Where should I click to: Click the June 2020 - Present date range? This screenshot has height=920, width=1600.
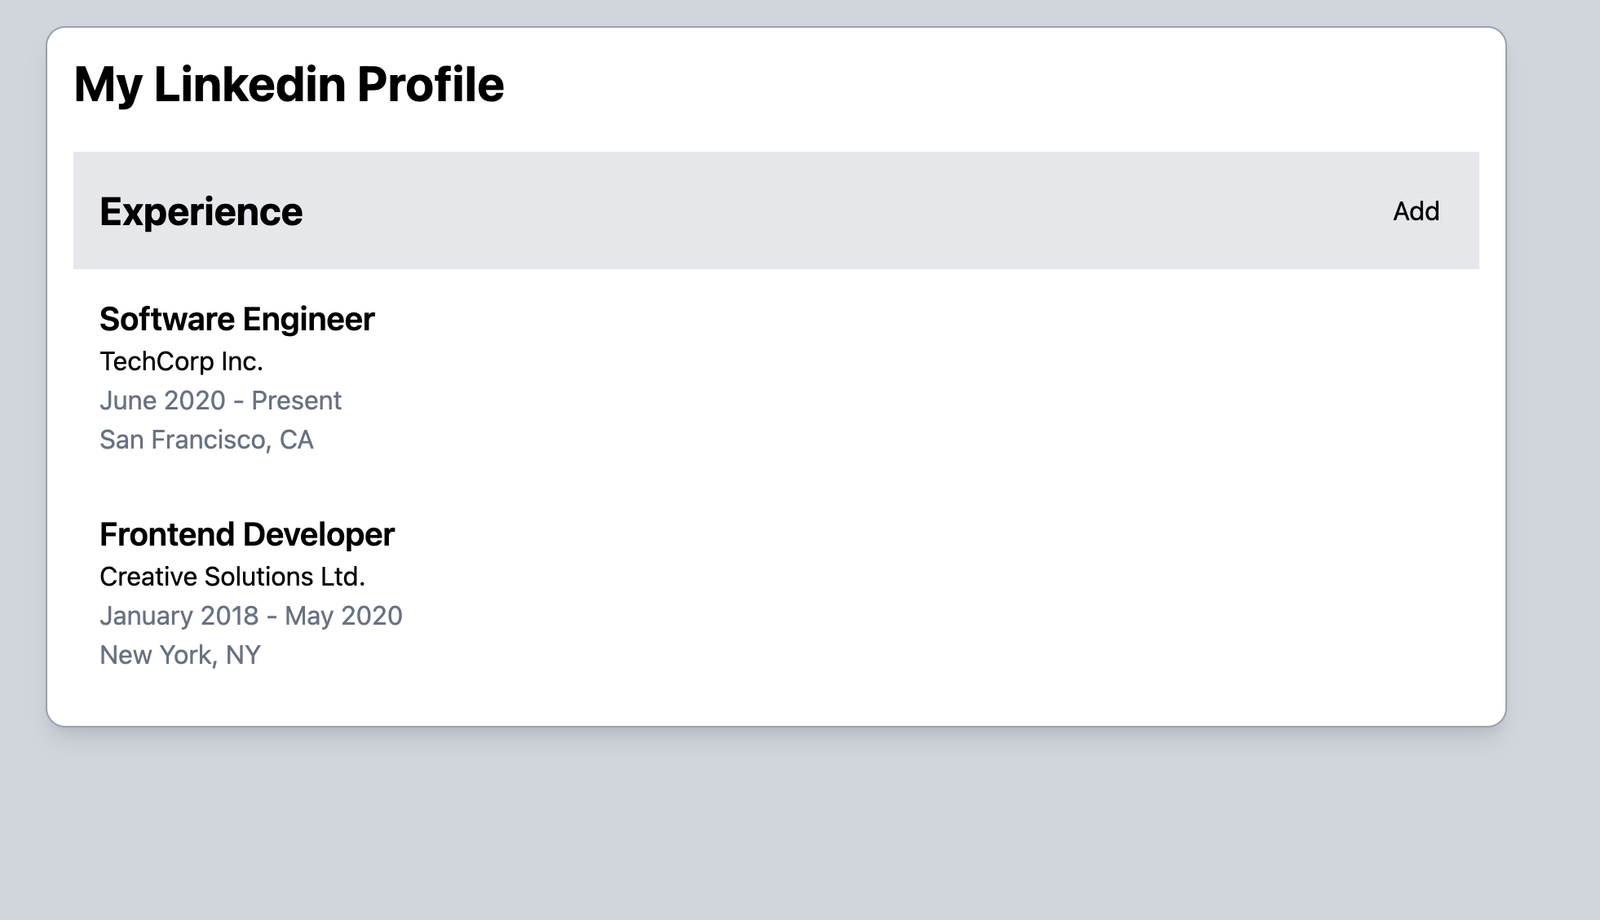[x=220, y=400]
